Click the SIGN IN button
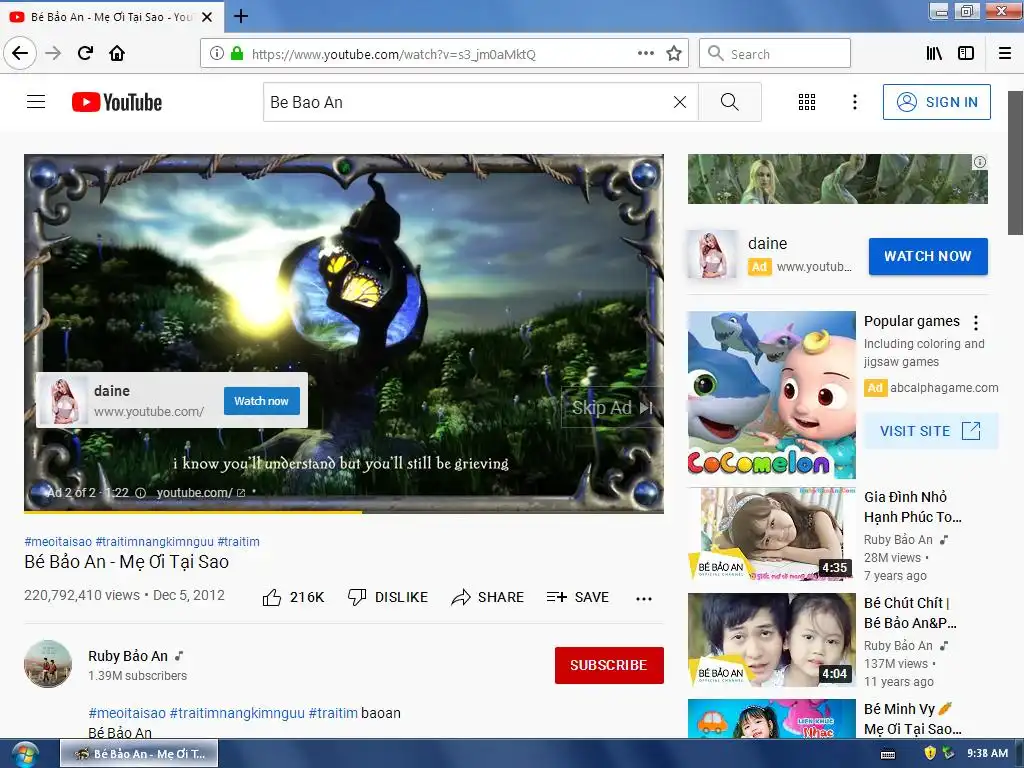1024x768 pixels. [x=936, y=102]
